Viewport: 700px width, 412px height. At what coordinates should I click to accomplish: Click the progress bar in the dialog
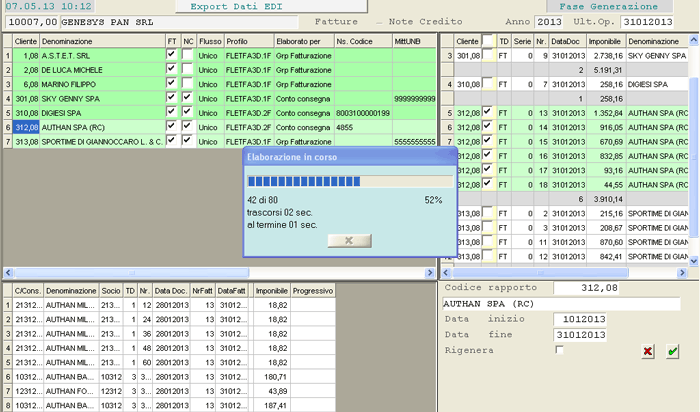coord(350,181)
